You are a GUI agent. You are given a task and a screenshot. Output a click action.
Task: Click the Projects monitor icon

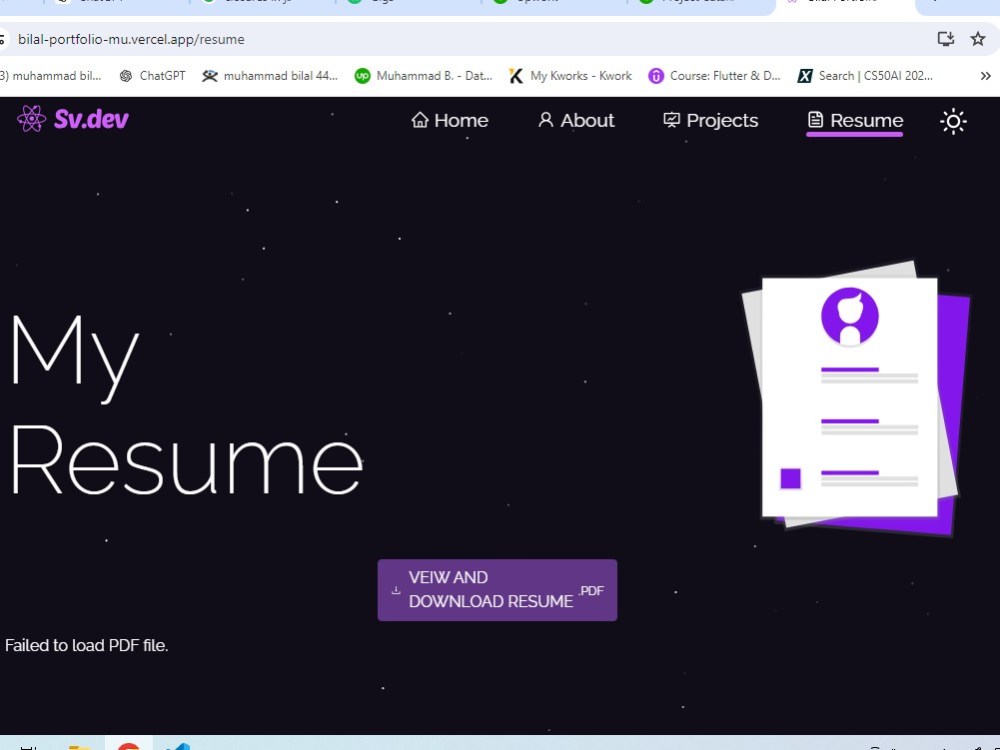coord(671,119)
